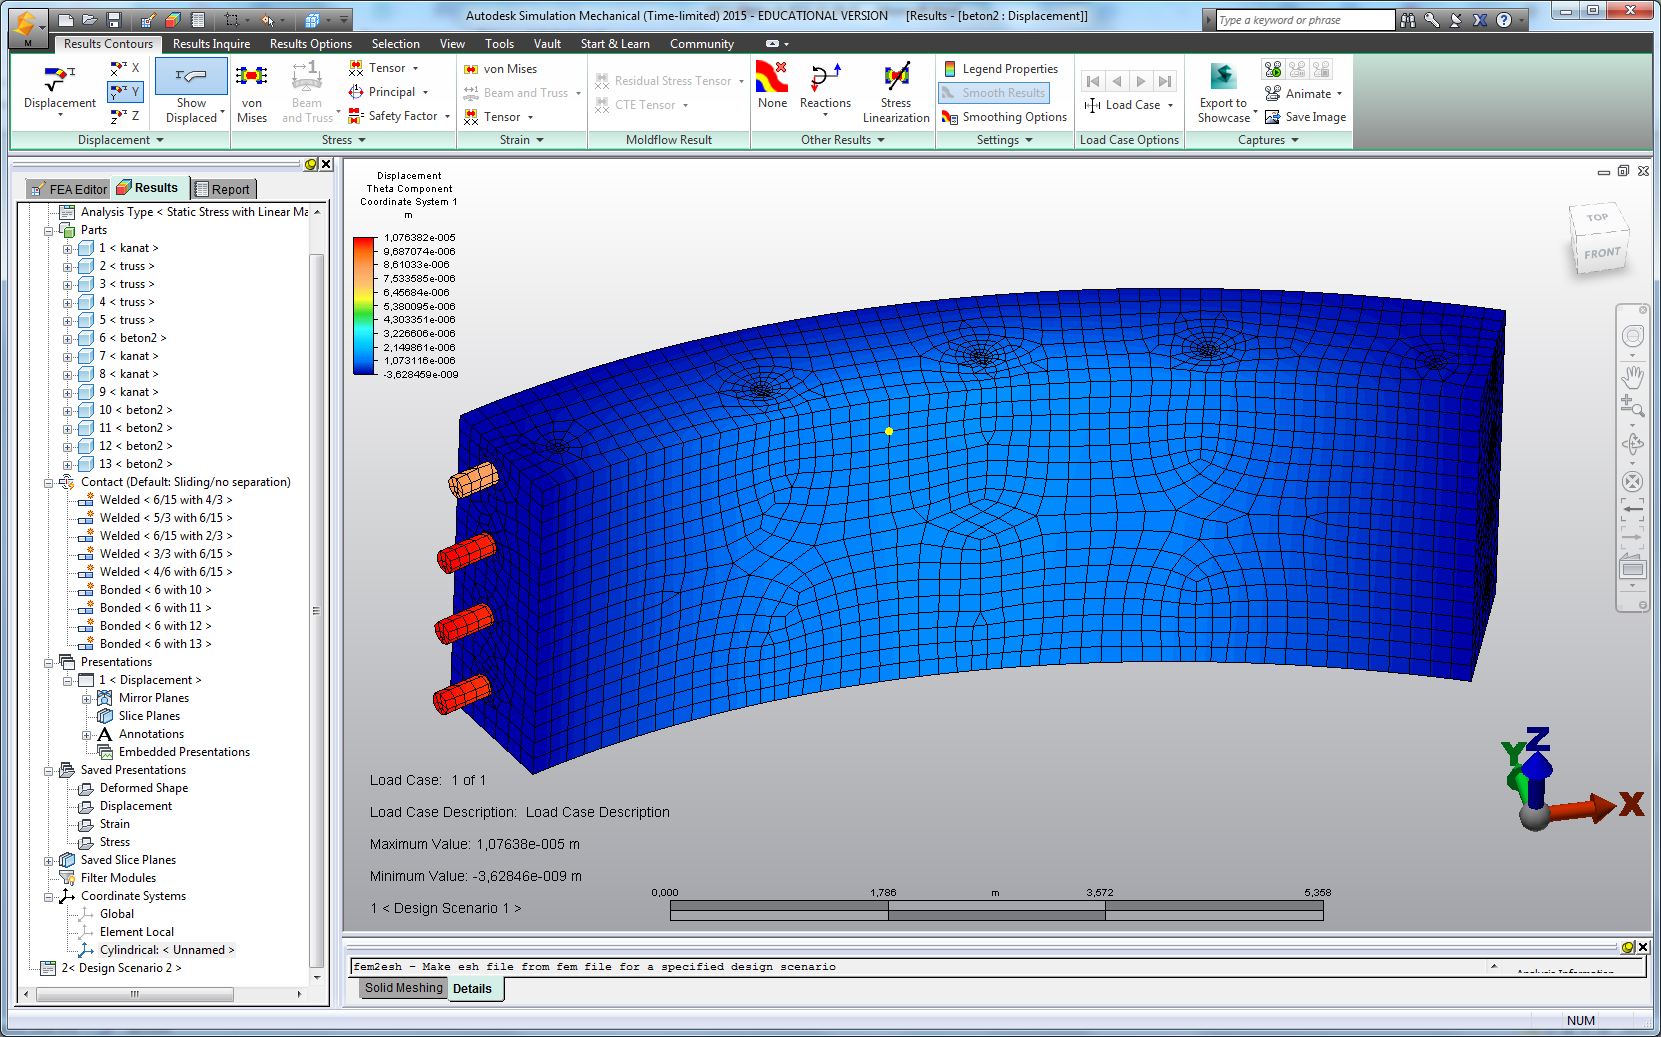The height and width of the screenshot is (1037, 1661).
Task: Click the Smoothing Options button
Action: pos(1005,117)
